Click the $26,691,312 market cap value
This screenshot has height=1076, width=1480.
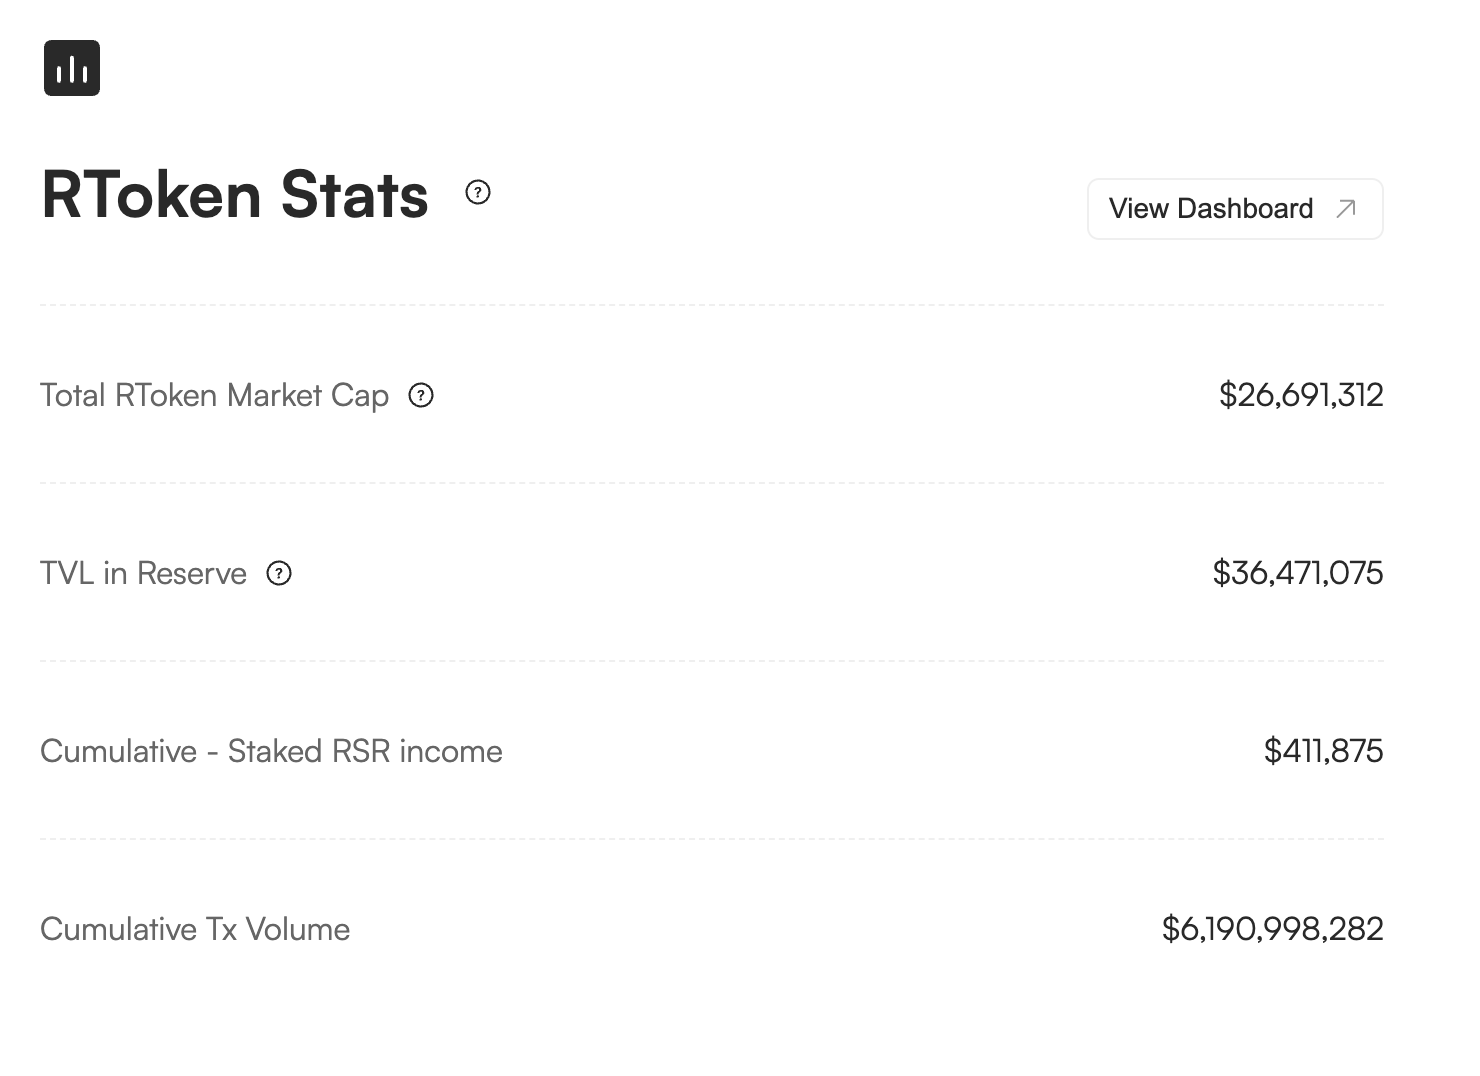click(1300, 396)
